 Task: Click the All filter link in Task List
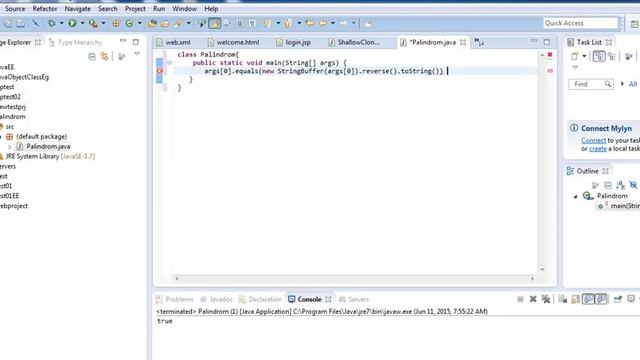pyautogui.click(x=633, y=84)
